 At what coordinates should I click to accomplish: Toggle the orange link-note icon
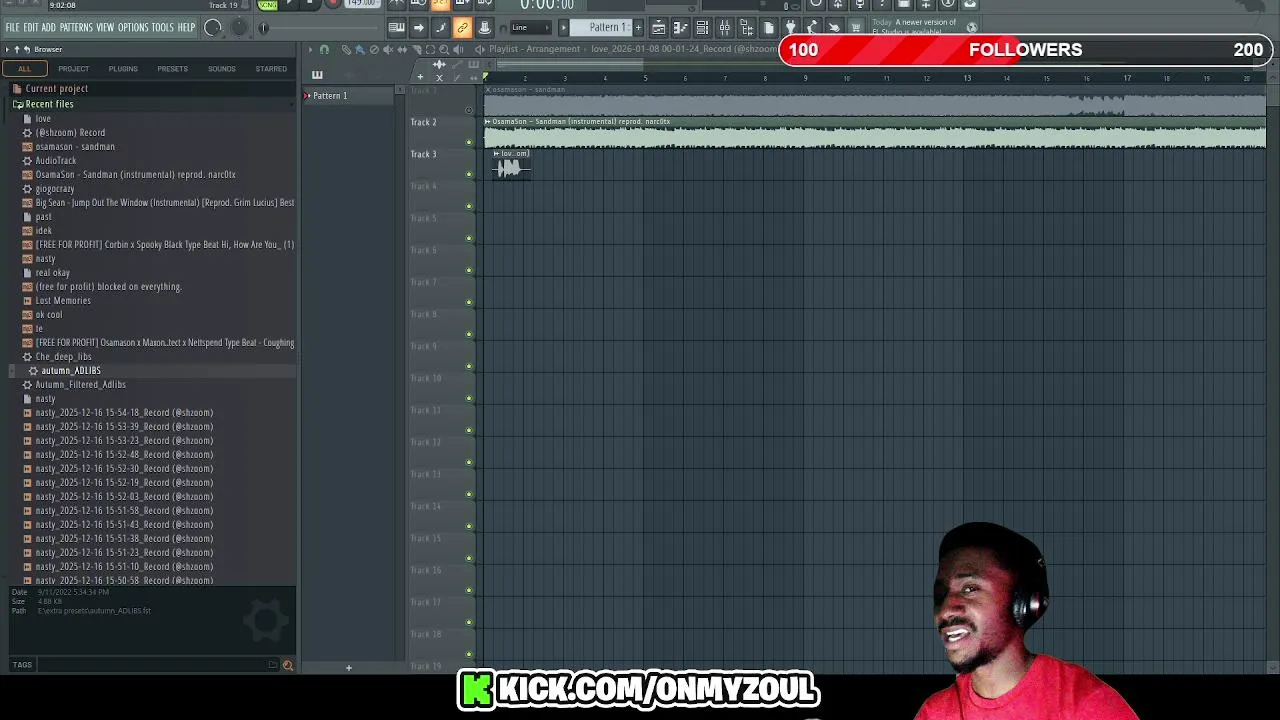click(462, 28)
